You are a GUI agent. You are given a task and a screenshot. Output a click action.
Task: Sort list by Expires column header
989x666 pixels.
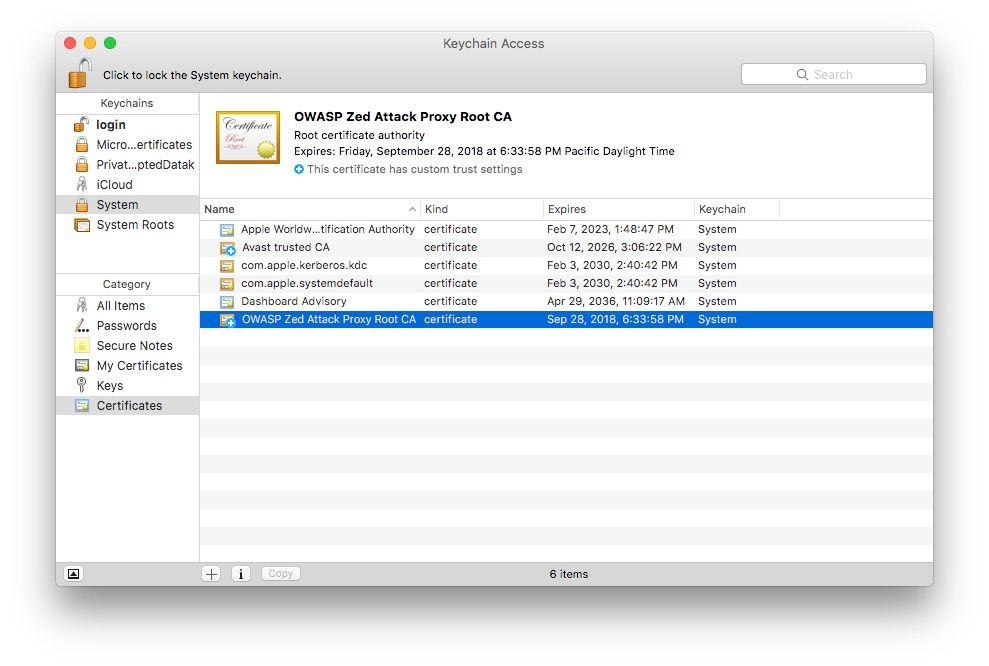pos(619,209)
